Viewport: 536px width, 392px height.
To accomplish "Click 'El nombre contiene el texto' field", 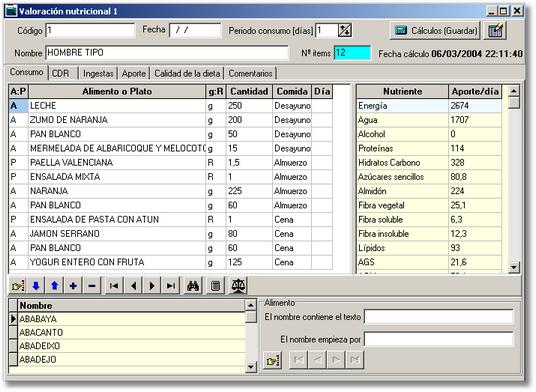I will (439, 317).
